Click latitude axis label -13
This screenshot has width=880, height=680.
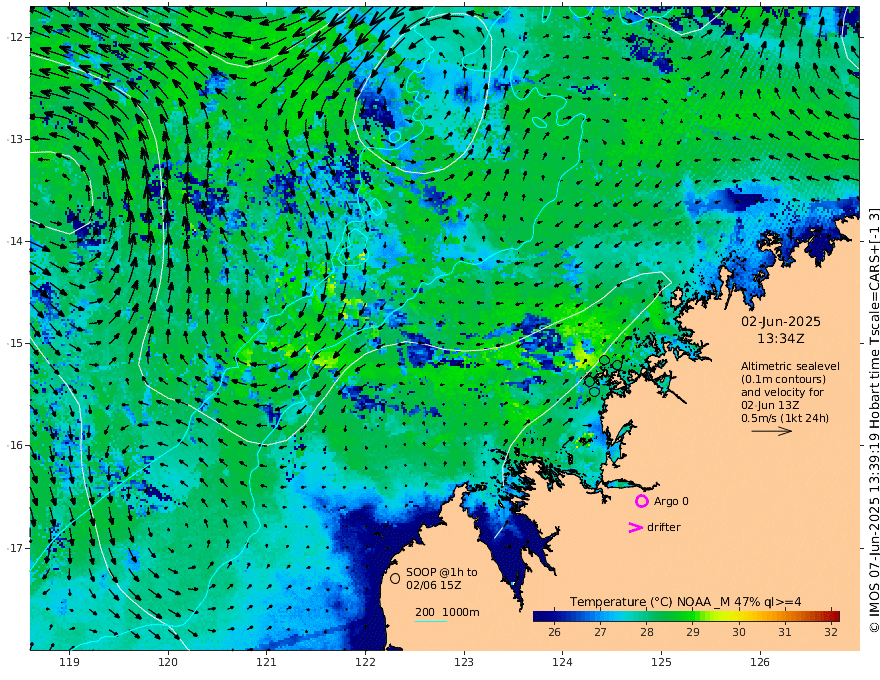coord(14,139)
